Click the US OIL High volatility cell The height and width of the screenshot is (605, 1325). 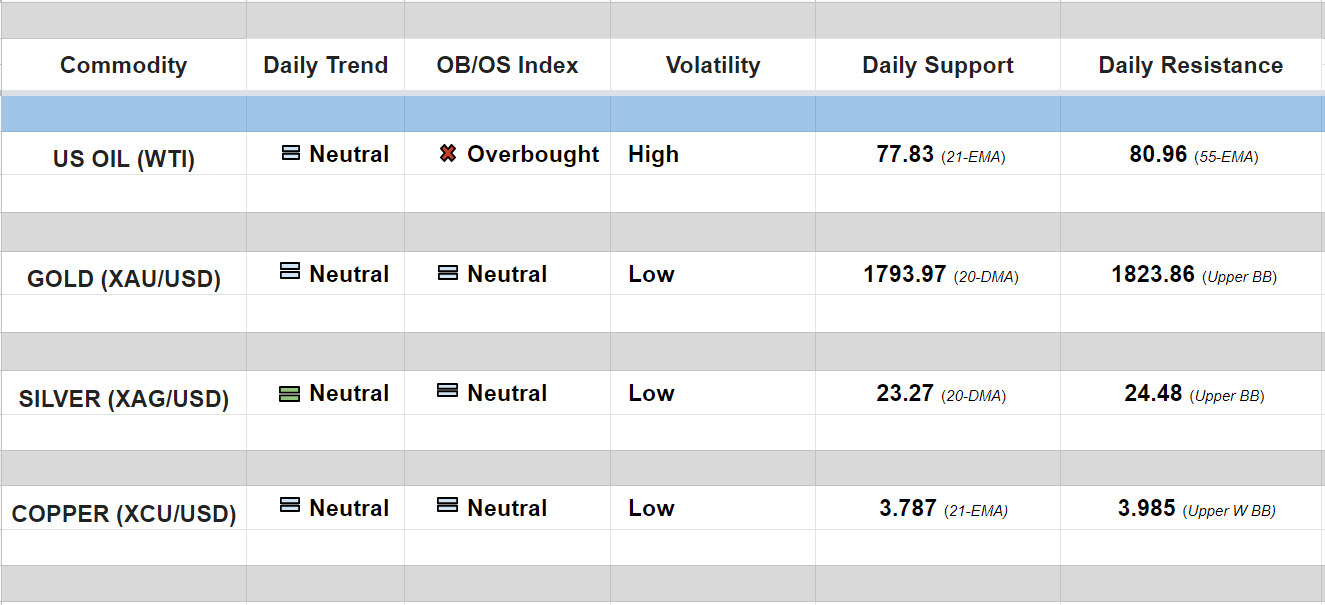[653, 155]
